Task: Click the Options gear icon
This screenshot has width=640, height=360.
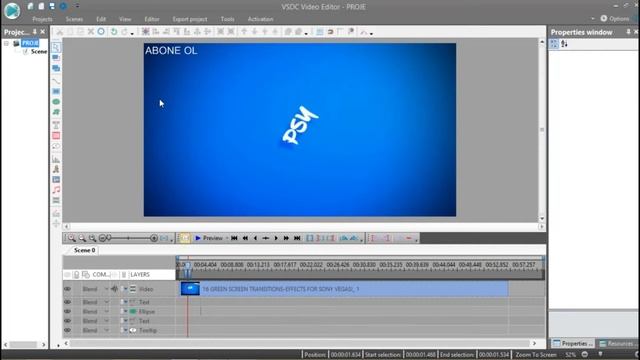Action: tap(604, 18)
